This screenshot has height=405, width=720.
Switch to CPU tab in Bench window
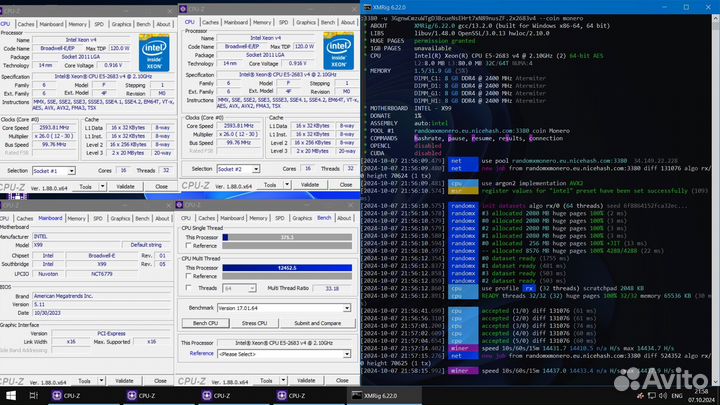click(186, 218)
